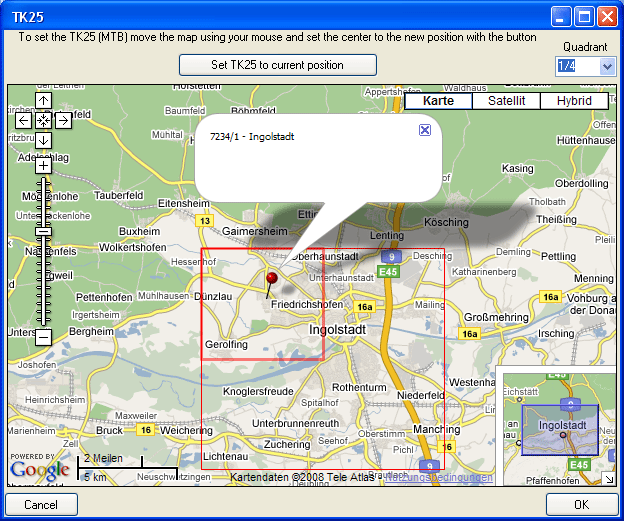Open the Nutzungsbedingungen link
This screenshot has width=624, height=521.
[438, 477]
